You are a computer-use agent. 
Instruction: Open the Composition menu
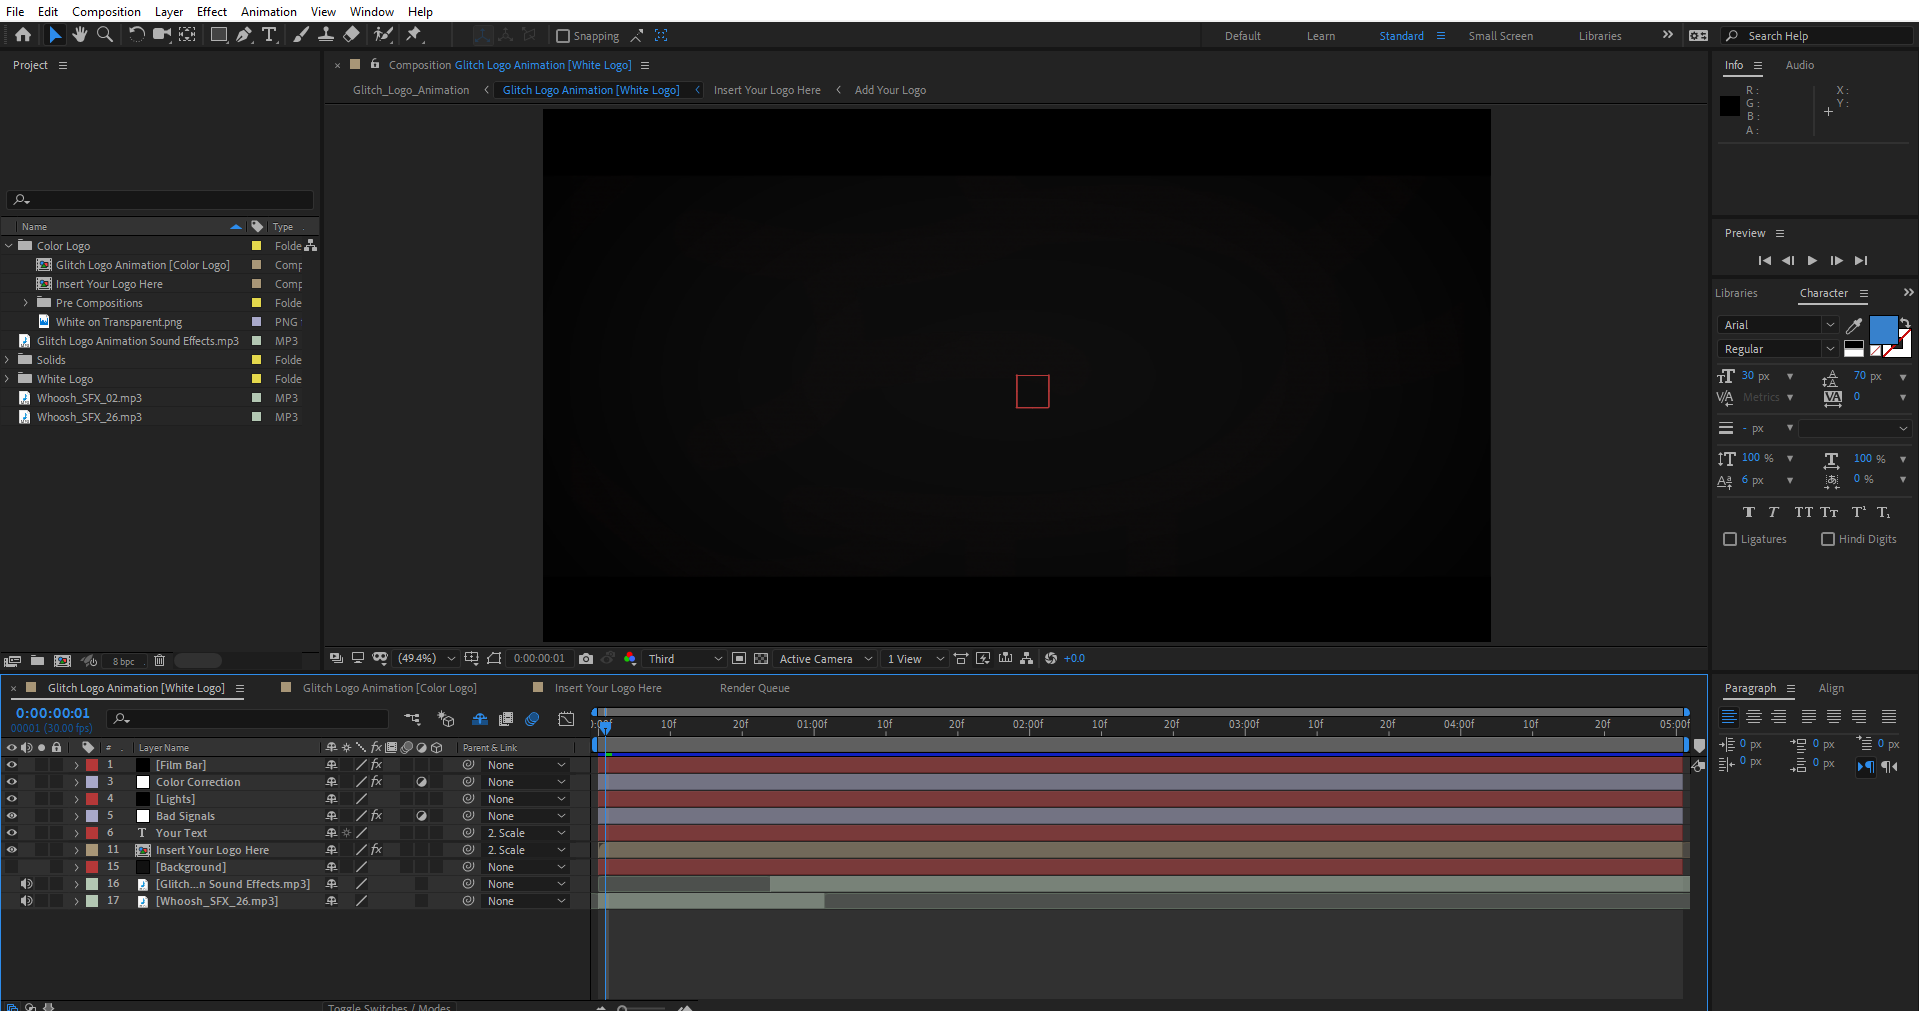point(105,11)
